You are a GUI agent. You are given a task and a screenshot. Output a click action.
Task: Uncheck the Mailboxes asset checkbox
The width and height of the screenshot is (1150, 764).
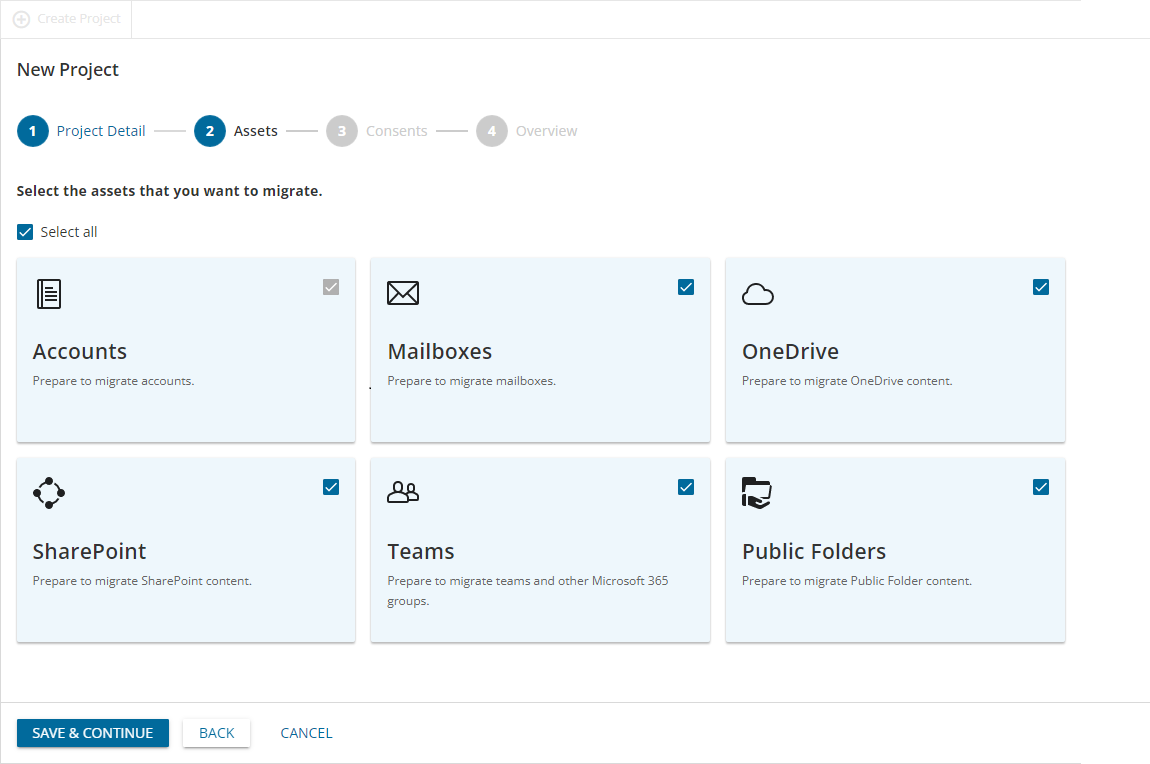point(686,287)
